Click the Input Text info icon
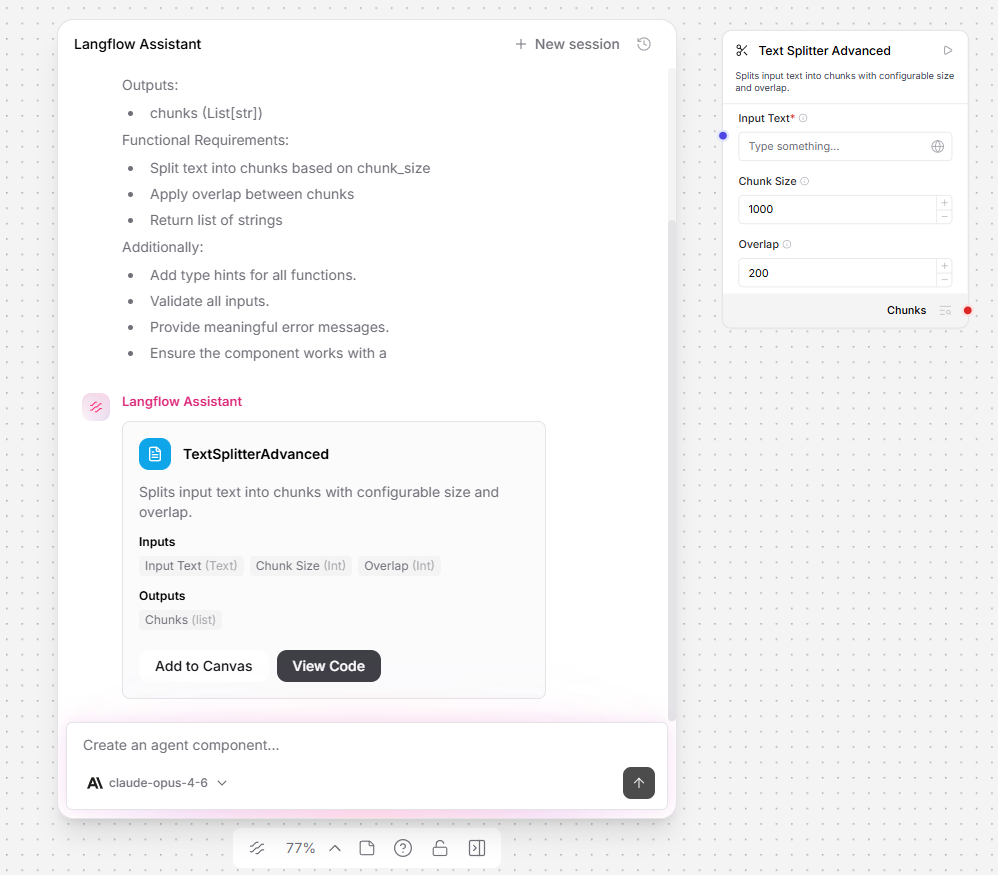Viewport: 998px width, 875px height. (803, 118)
